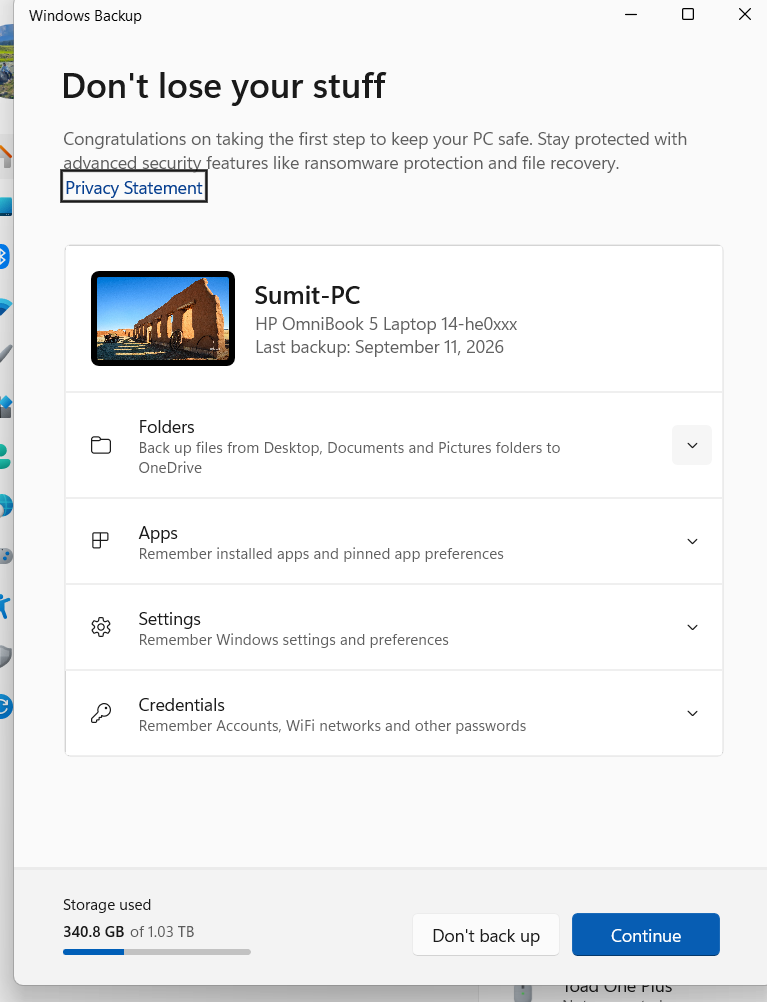Expand the Apps section chevron

point(692,541)
